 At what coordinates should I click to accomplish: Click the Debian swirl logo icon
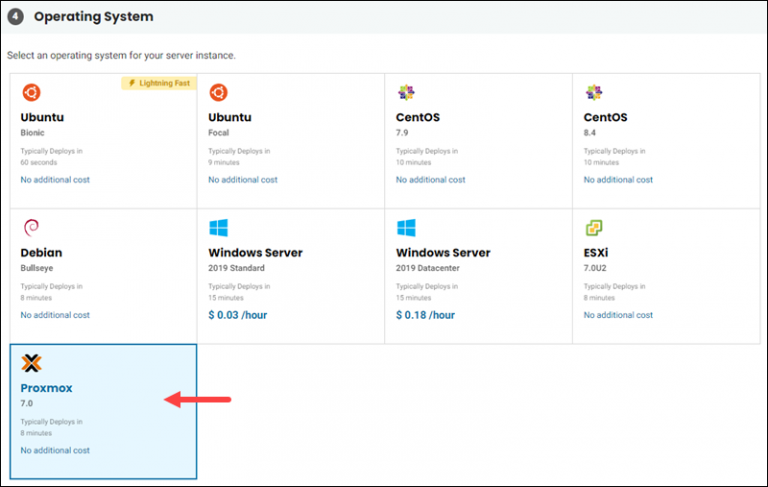point(29,228)
